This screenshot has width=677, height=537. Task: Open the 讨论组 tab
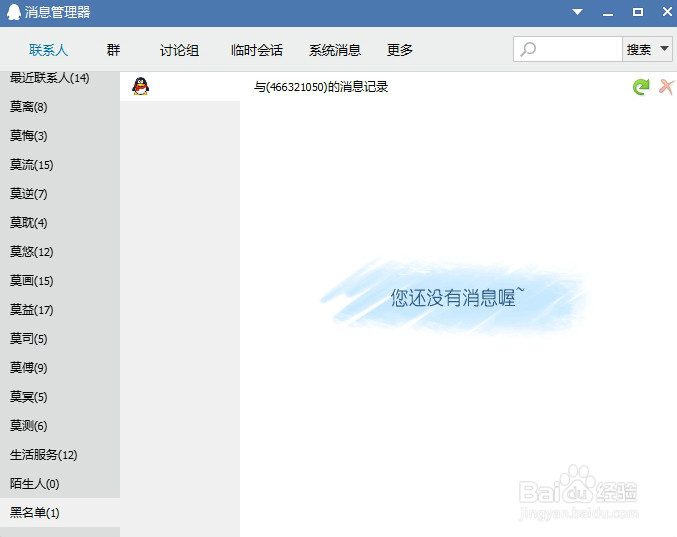tap(179, 50)
